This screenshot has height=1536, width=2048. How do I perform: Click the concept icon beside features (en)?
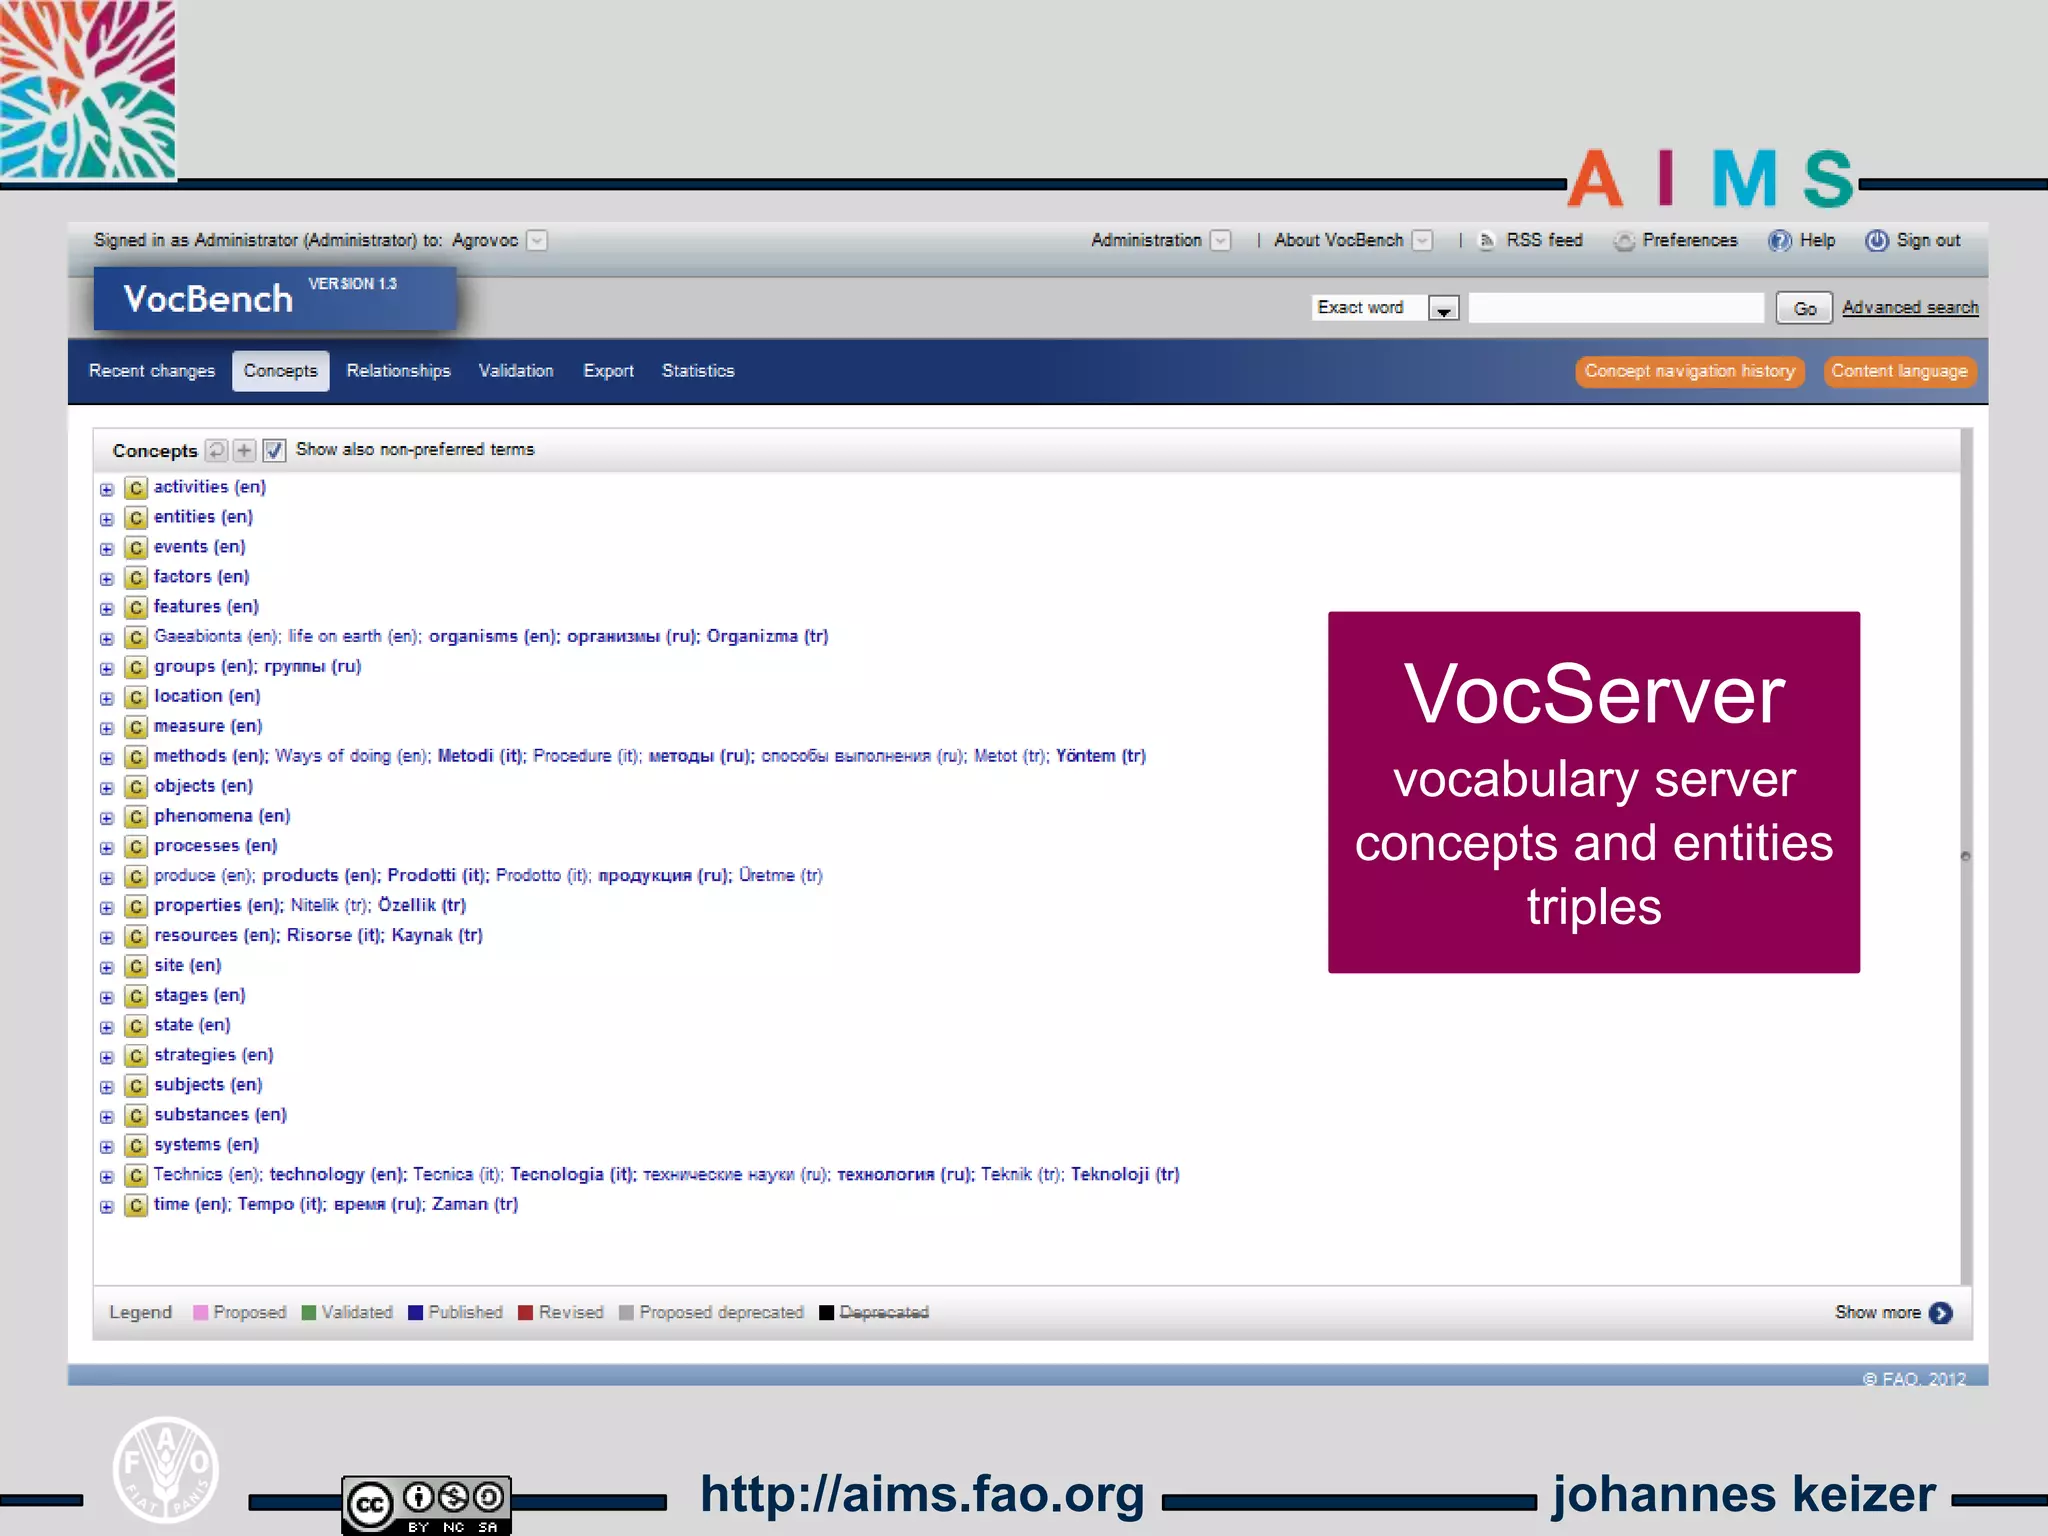136,608
